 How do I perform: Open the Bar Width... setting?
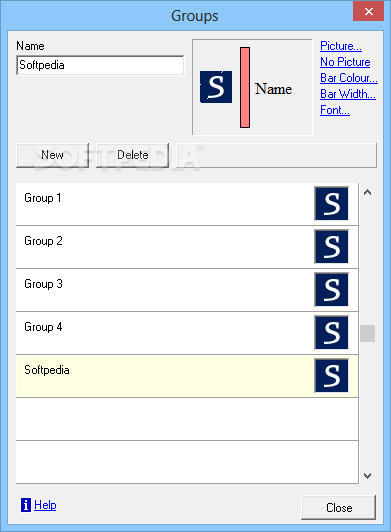348,94
